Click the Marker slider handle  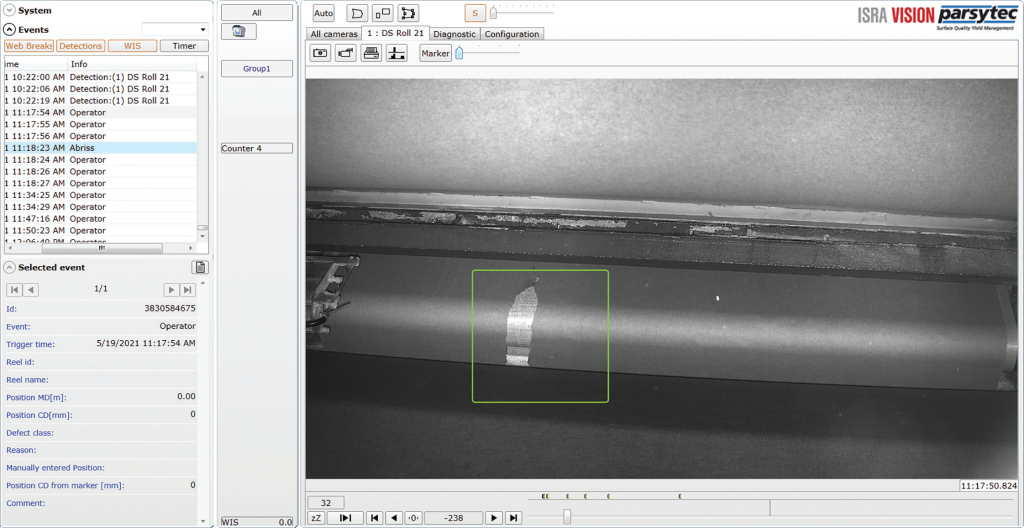click(x=459, y=53)
